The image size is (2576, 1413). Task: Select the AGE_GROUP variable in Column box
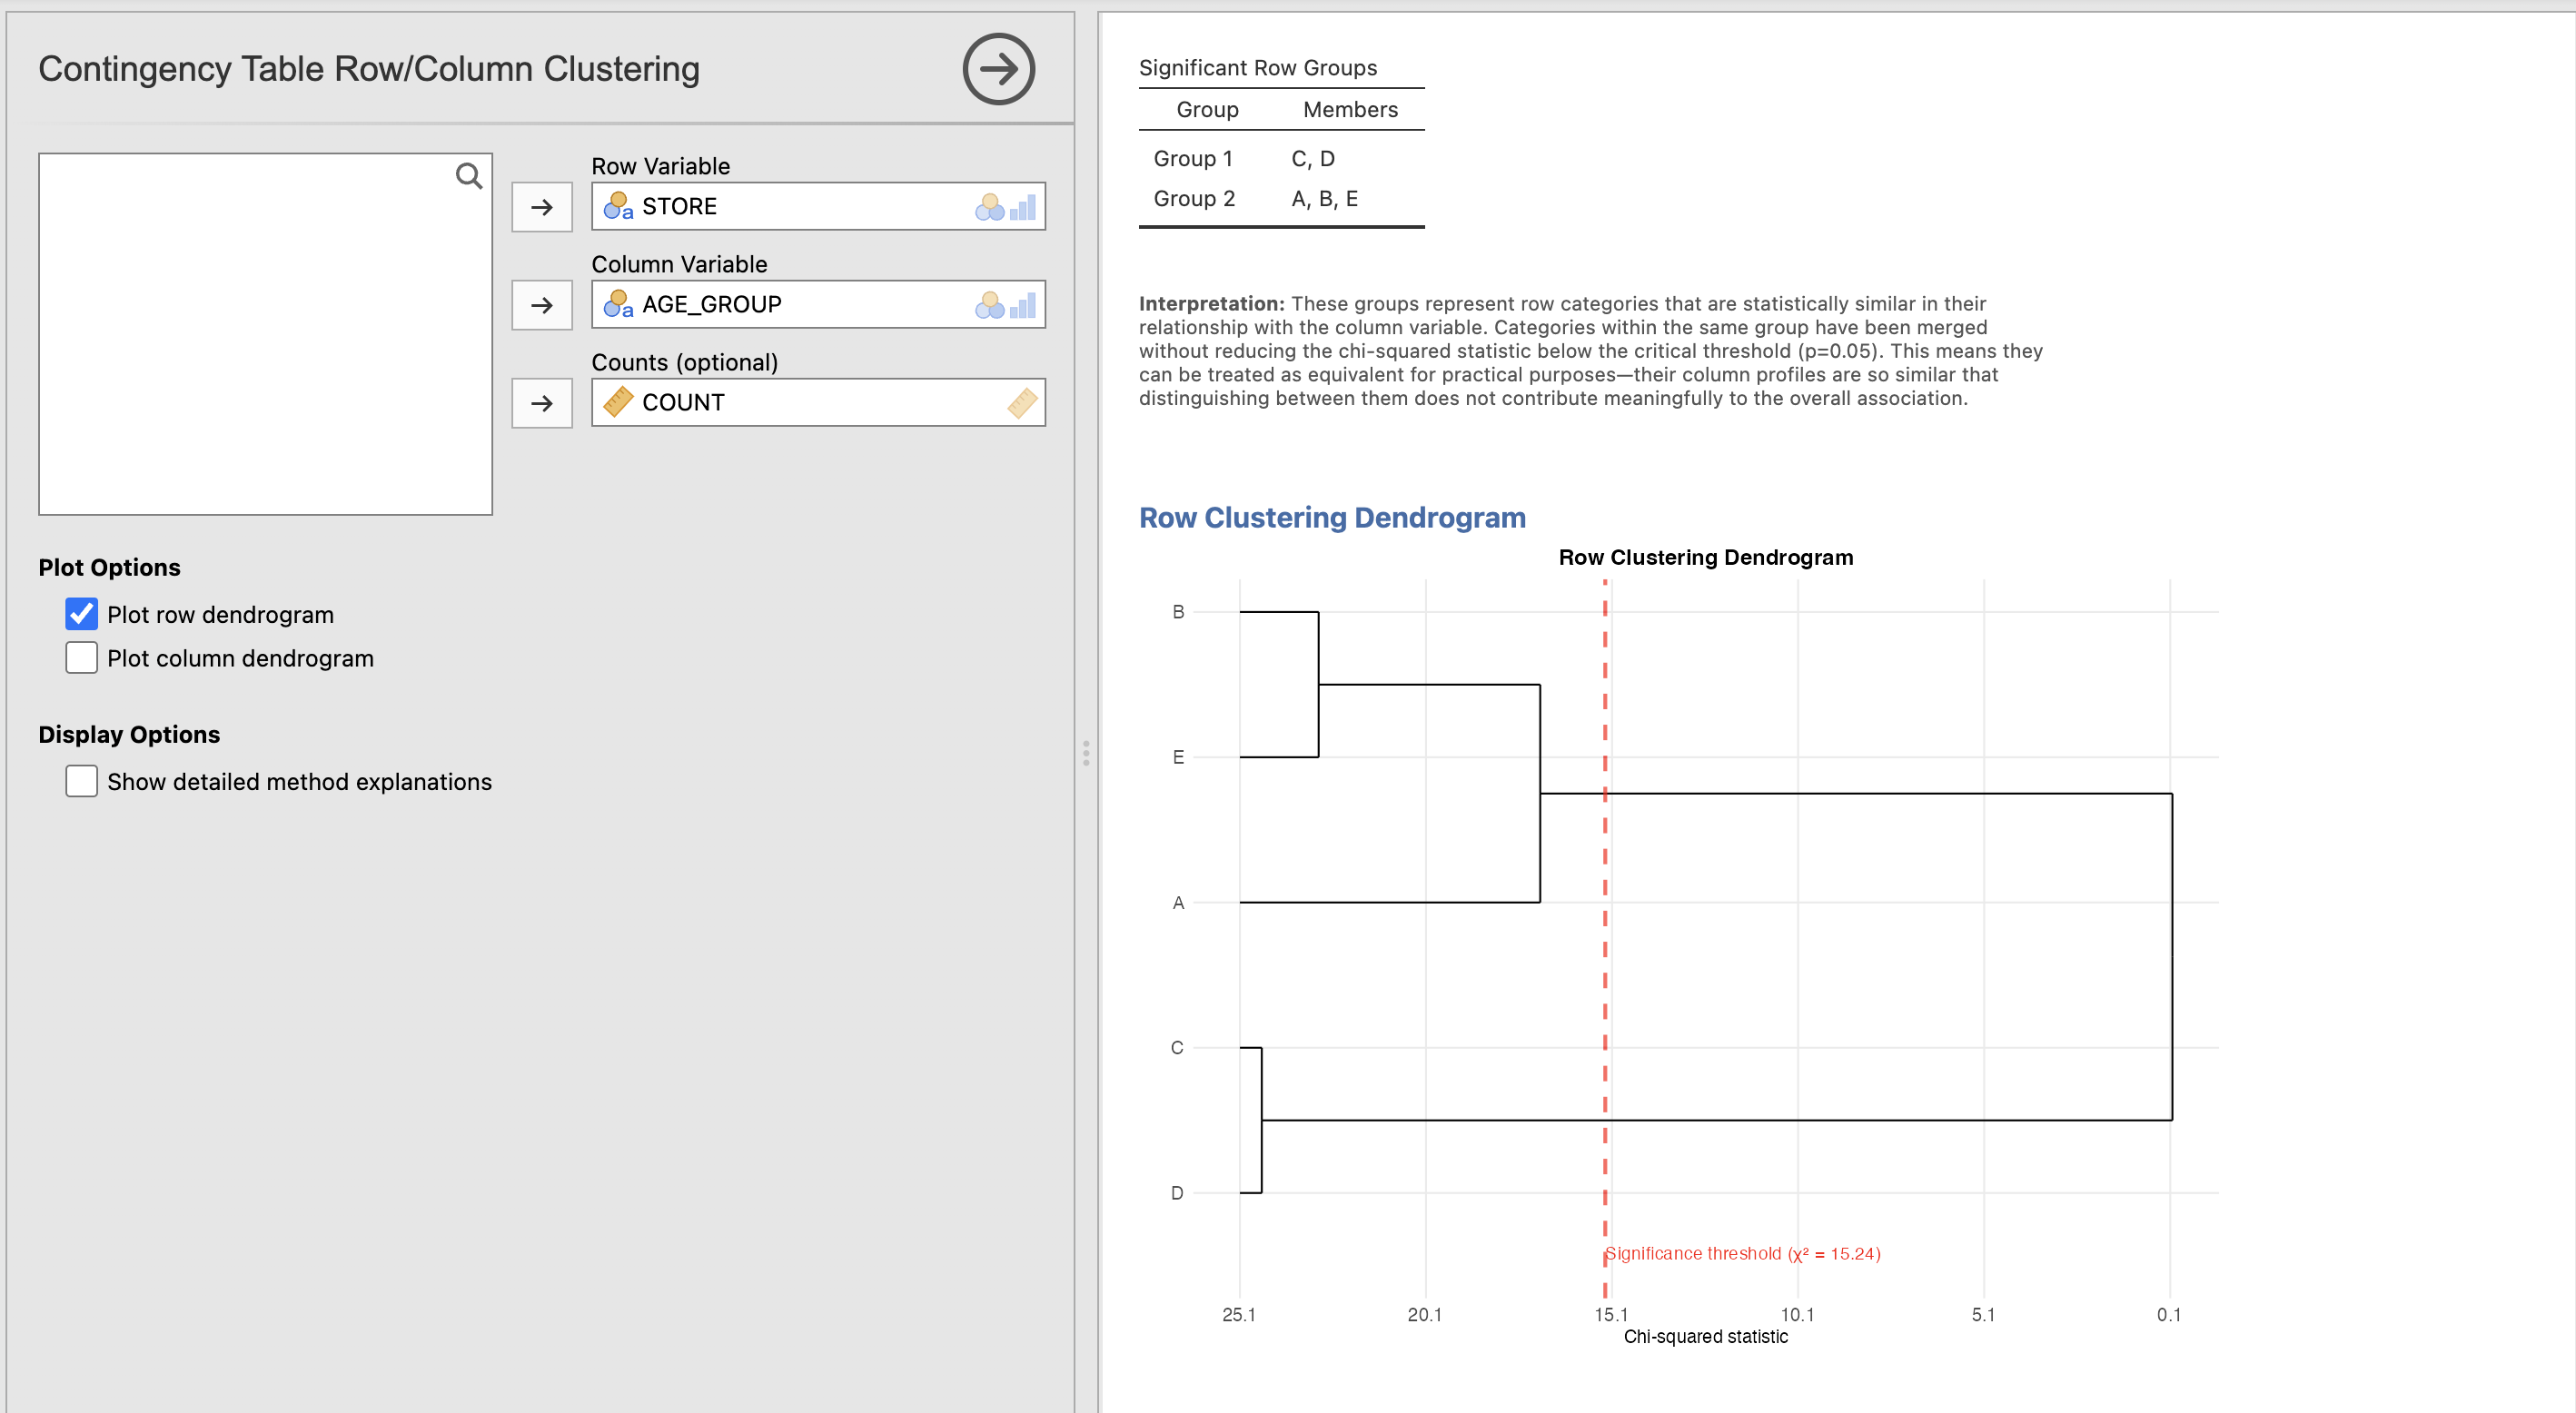click(x=711, y=304)
